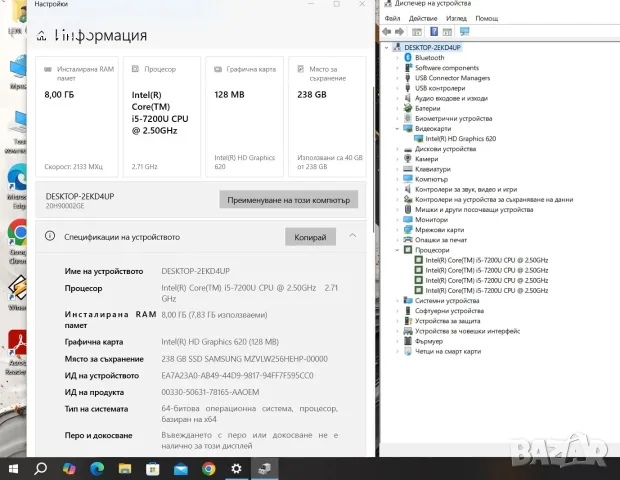This screenshot has height=480, width=620.
Task: Open Действие menu in Device Manager
Action: [423, 18]
